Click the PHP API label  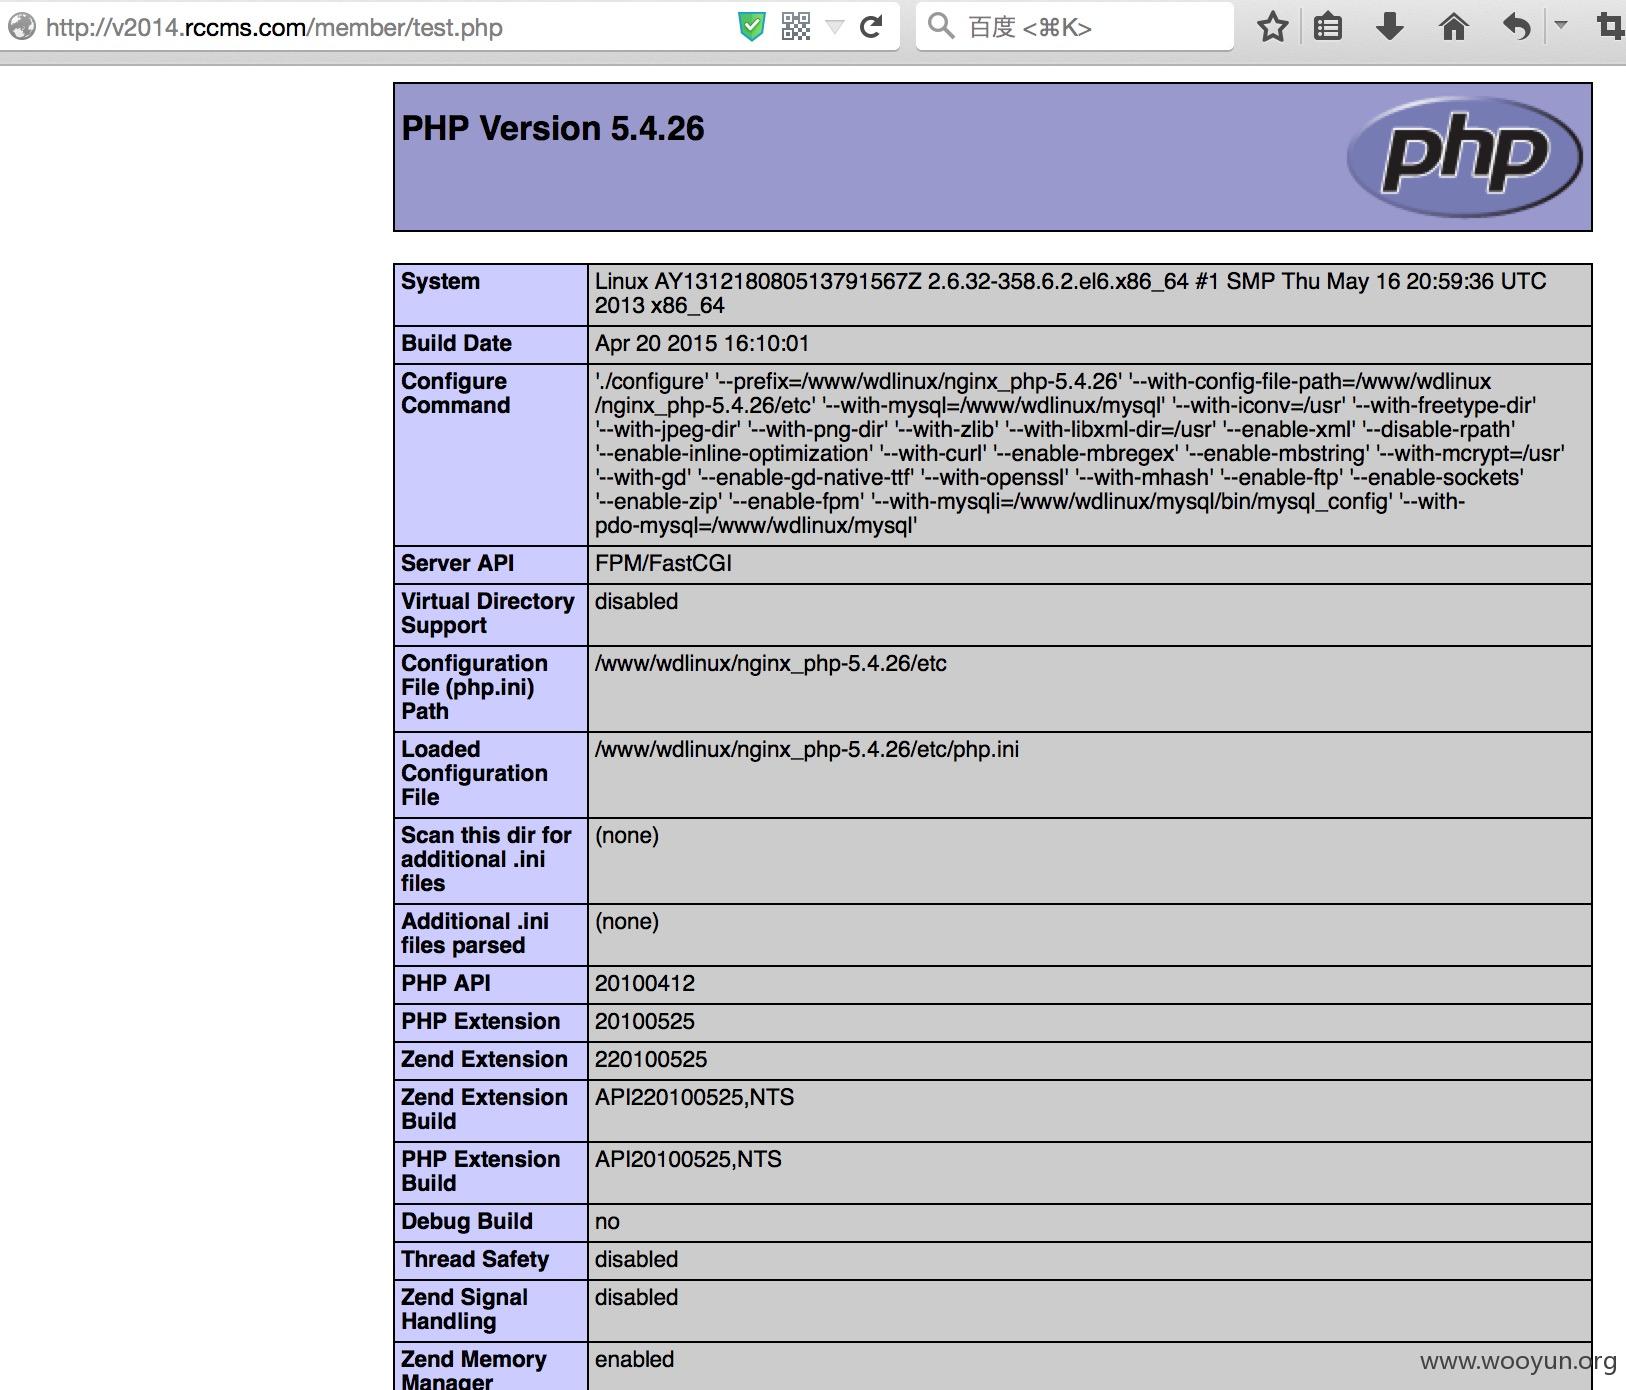tap(446, 984)
